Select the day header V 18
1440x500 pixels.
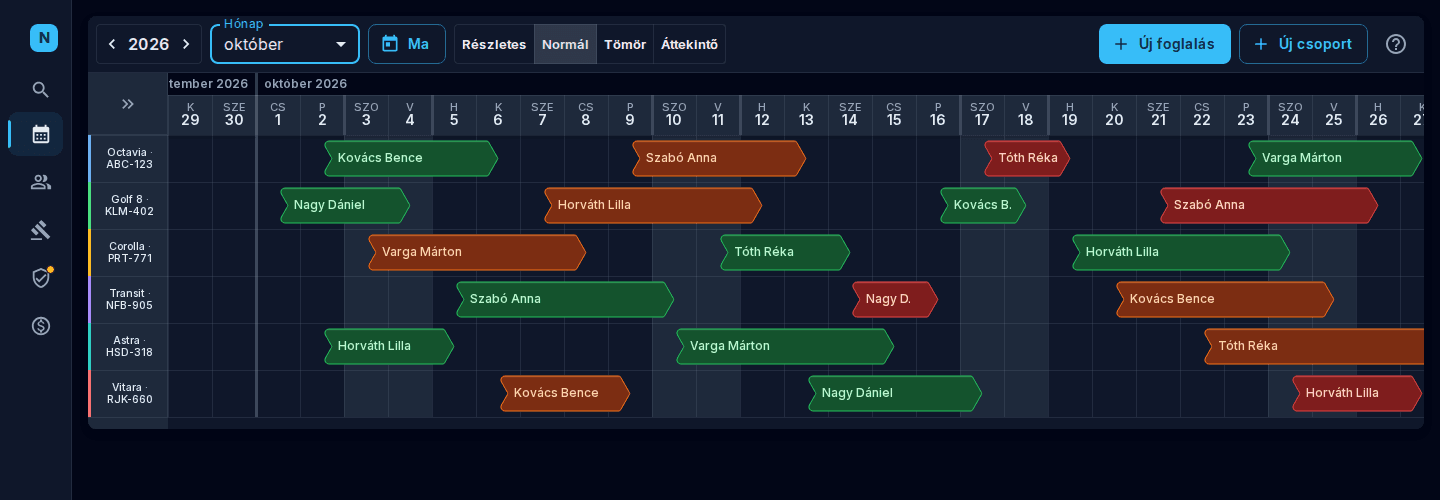[1026, 115]
